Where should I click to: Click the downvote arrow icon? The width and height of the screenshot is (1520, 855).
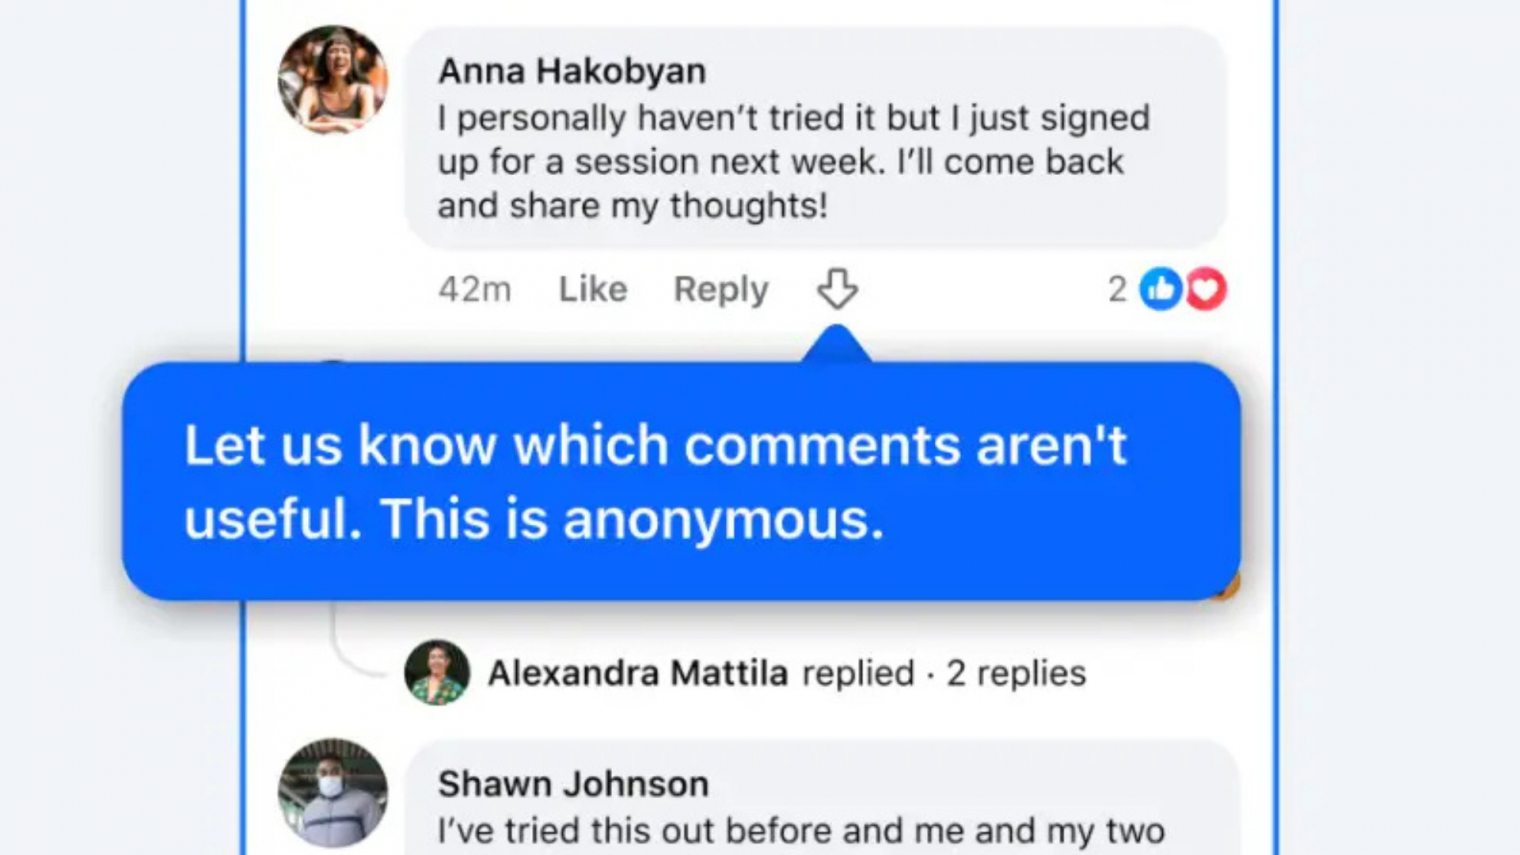(x=837, y=289)
